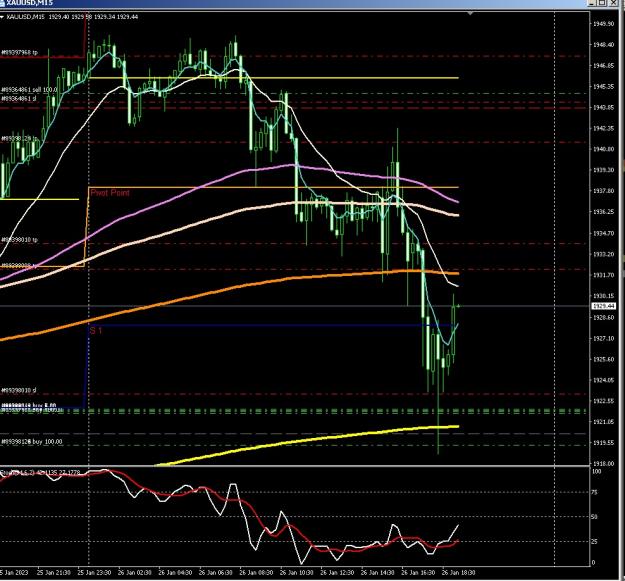
Task: Click the S 1 support level label
Action: [96, 330]
